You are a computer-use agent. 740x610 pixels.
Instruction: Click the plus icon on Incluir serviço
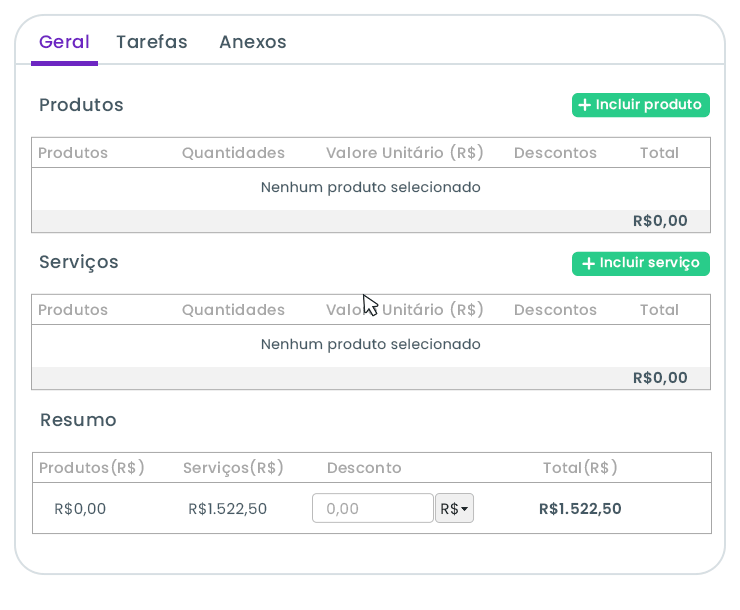coord(588,264)
